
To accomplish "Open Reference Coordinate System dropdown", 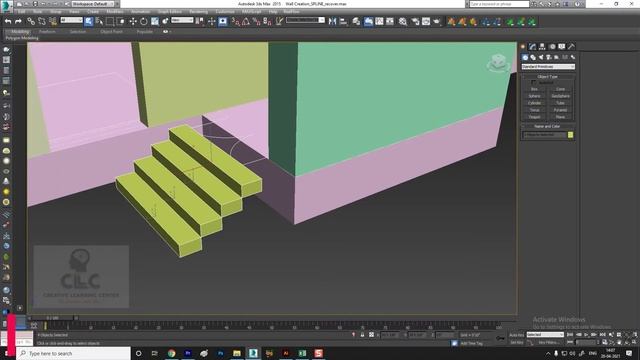I will click(x=182, y=20).
